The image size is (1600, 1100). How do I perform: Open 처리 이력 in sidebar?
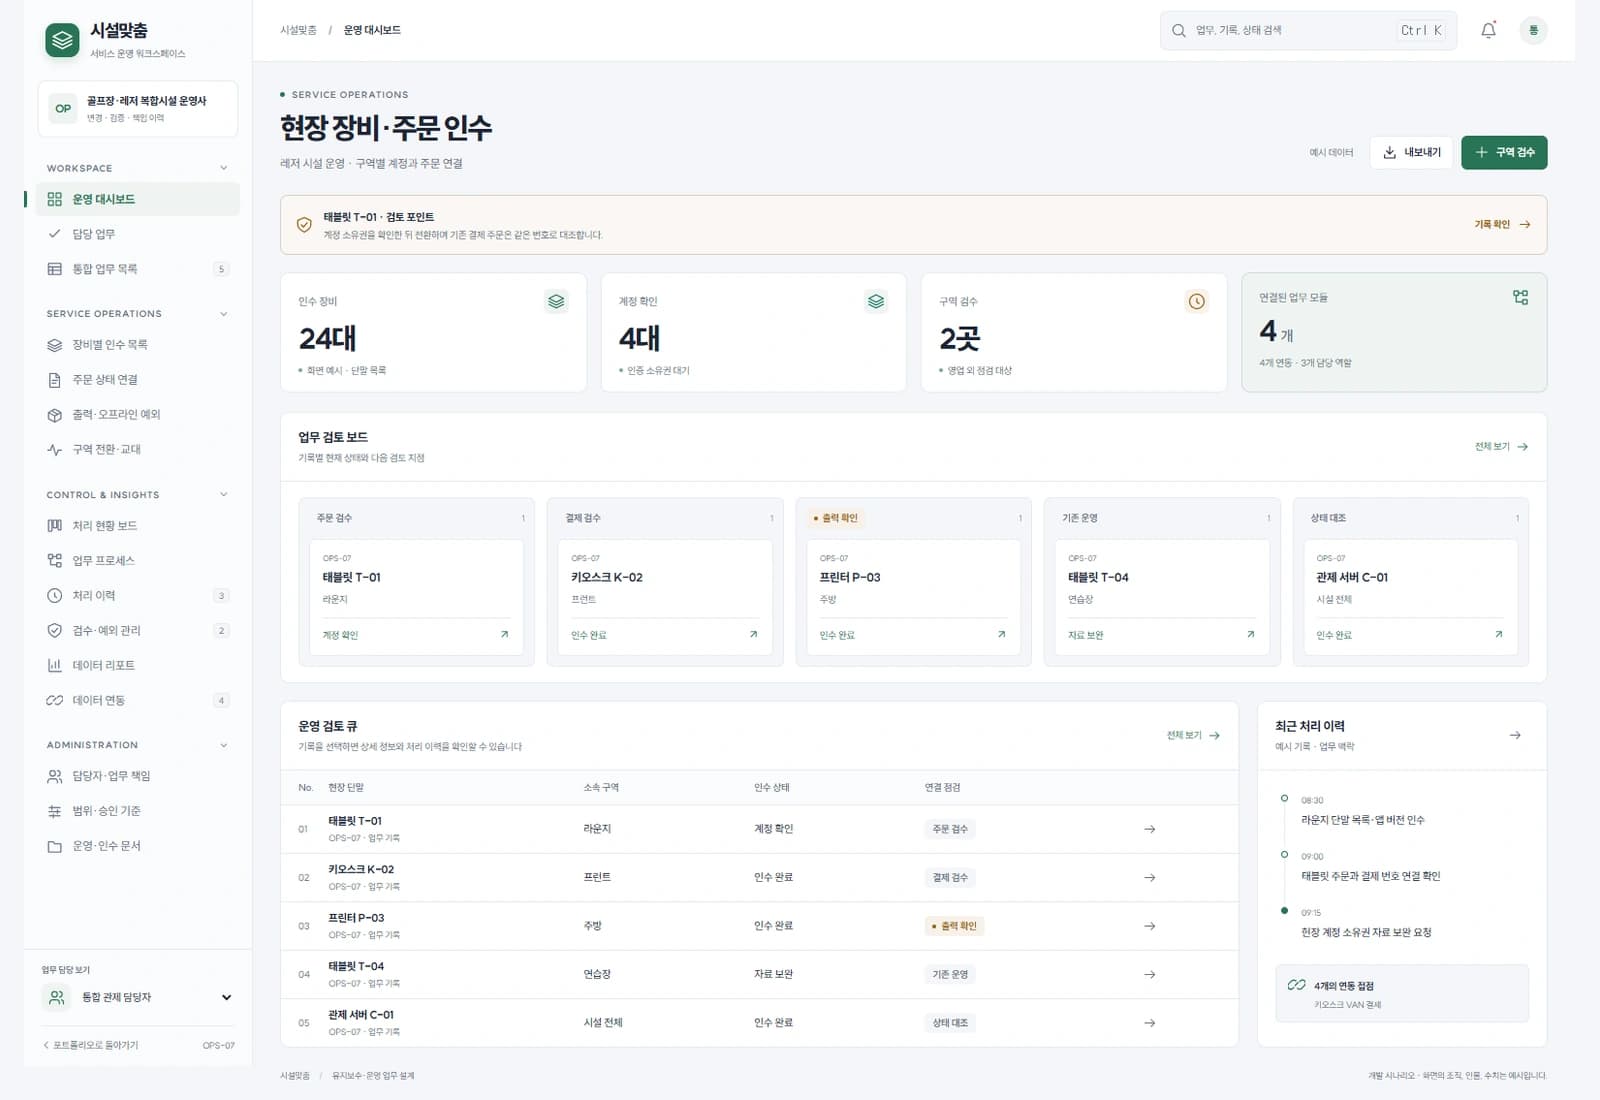[138, 596]
